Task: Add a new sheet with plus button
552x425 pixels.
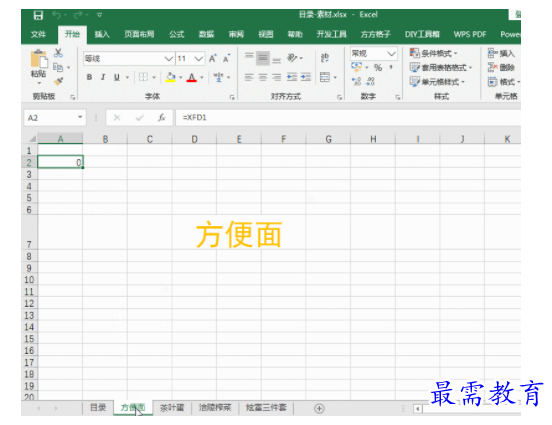Action: pos(319,408)
